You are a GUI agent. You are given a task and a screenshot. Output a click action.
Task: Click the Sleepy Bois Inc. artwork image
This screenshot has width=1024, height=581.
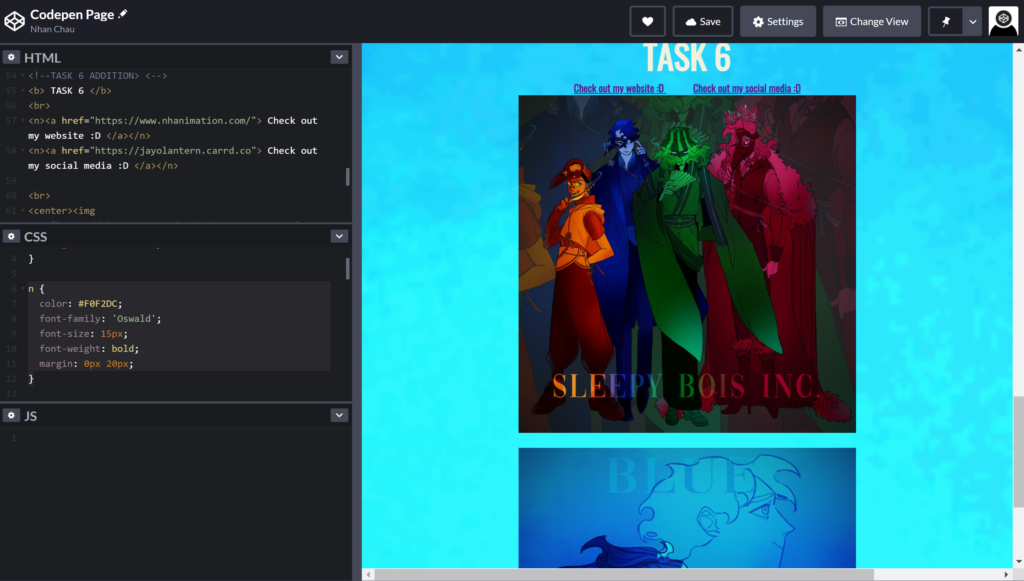tap(687, 263)
